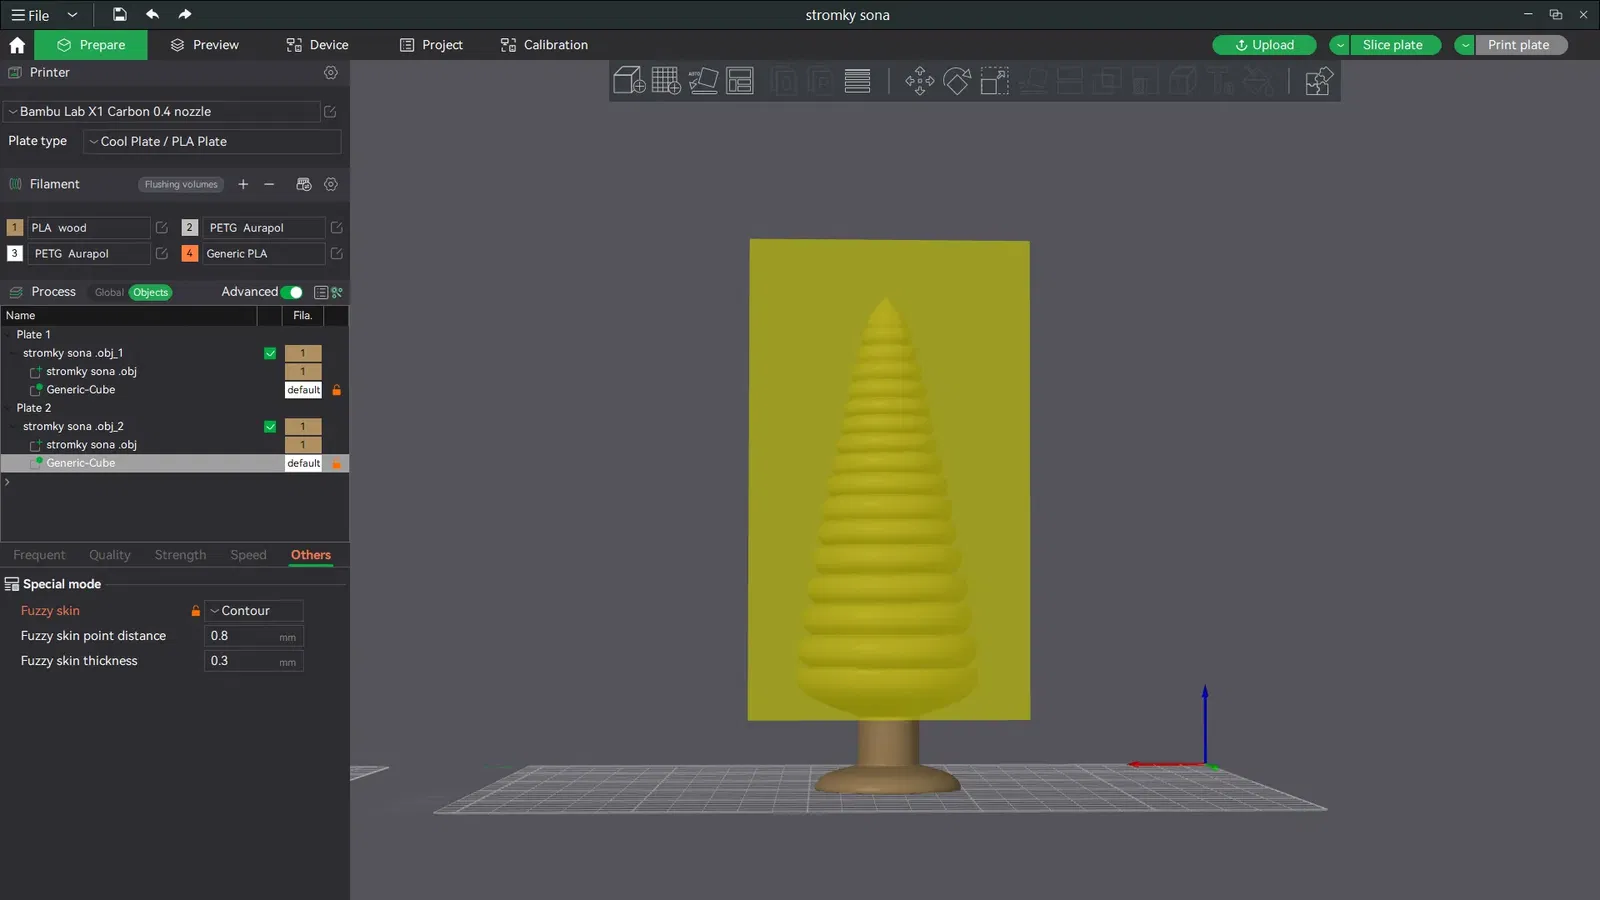
Task: Open the Assembly view puzzle icon
Action: 1318,80
